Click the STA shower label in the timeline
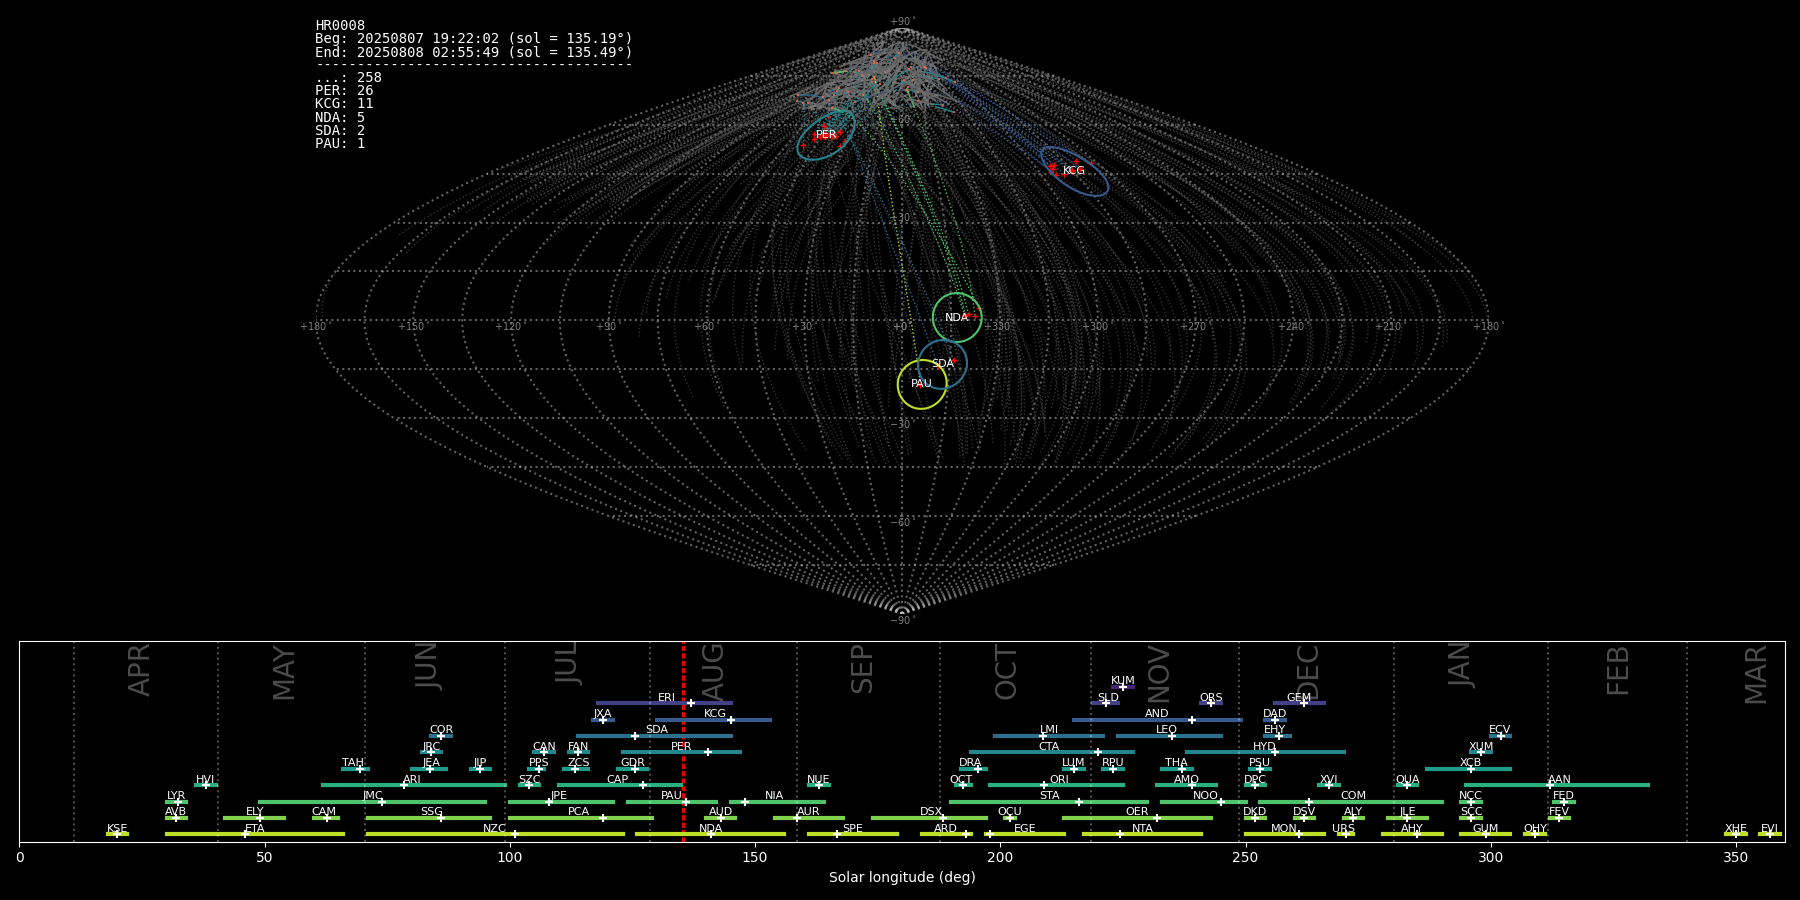This screenshot has height=900, width=1800. click(1049, 796)
